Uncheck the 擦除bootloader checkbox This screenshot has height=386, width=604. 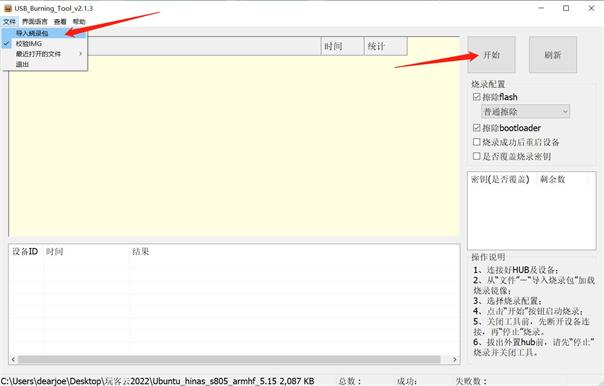477,128
